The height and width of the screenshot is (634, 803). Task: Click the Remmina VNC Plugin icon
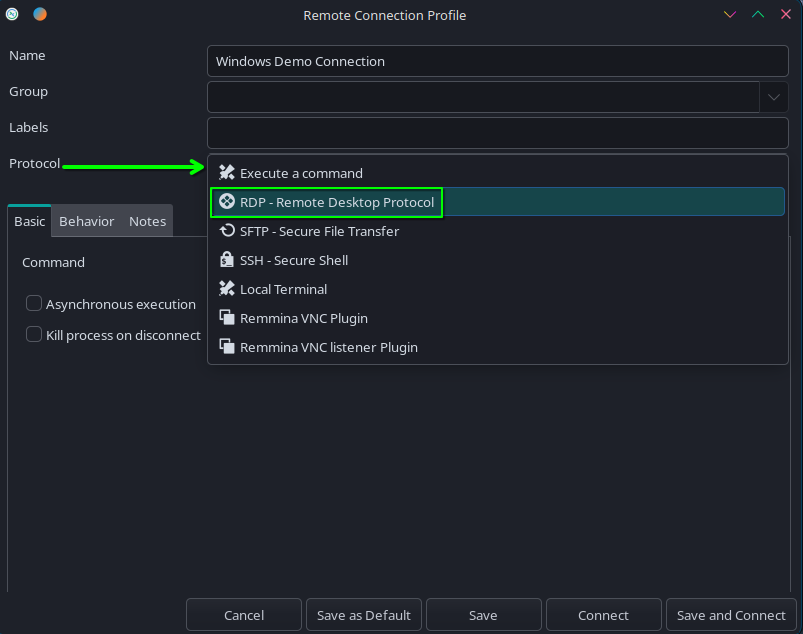[227, 318]
